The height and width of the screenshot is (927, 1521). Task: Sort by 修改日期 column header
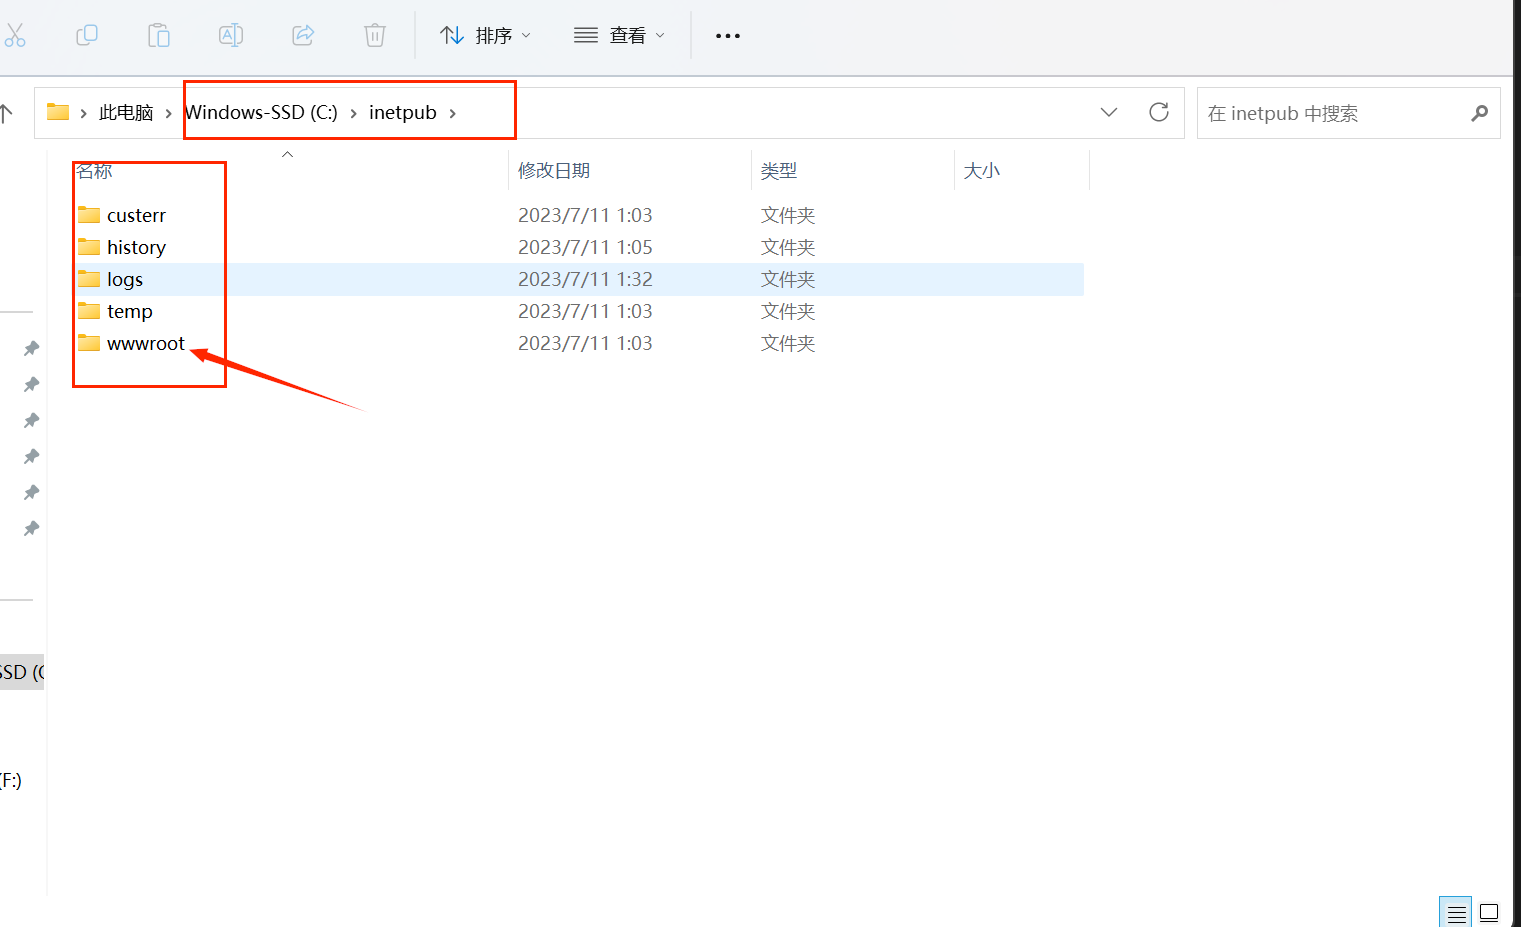554,170
